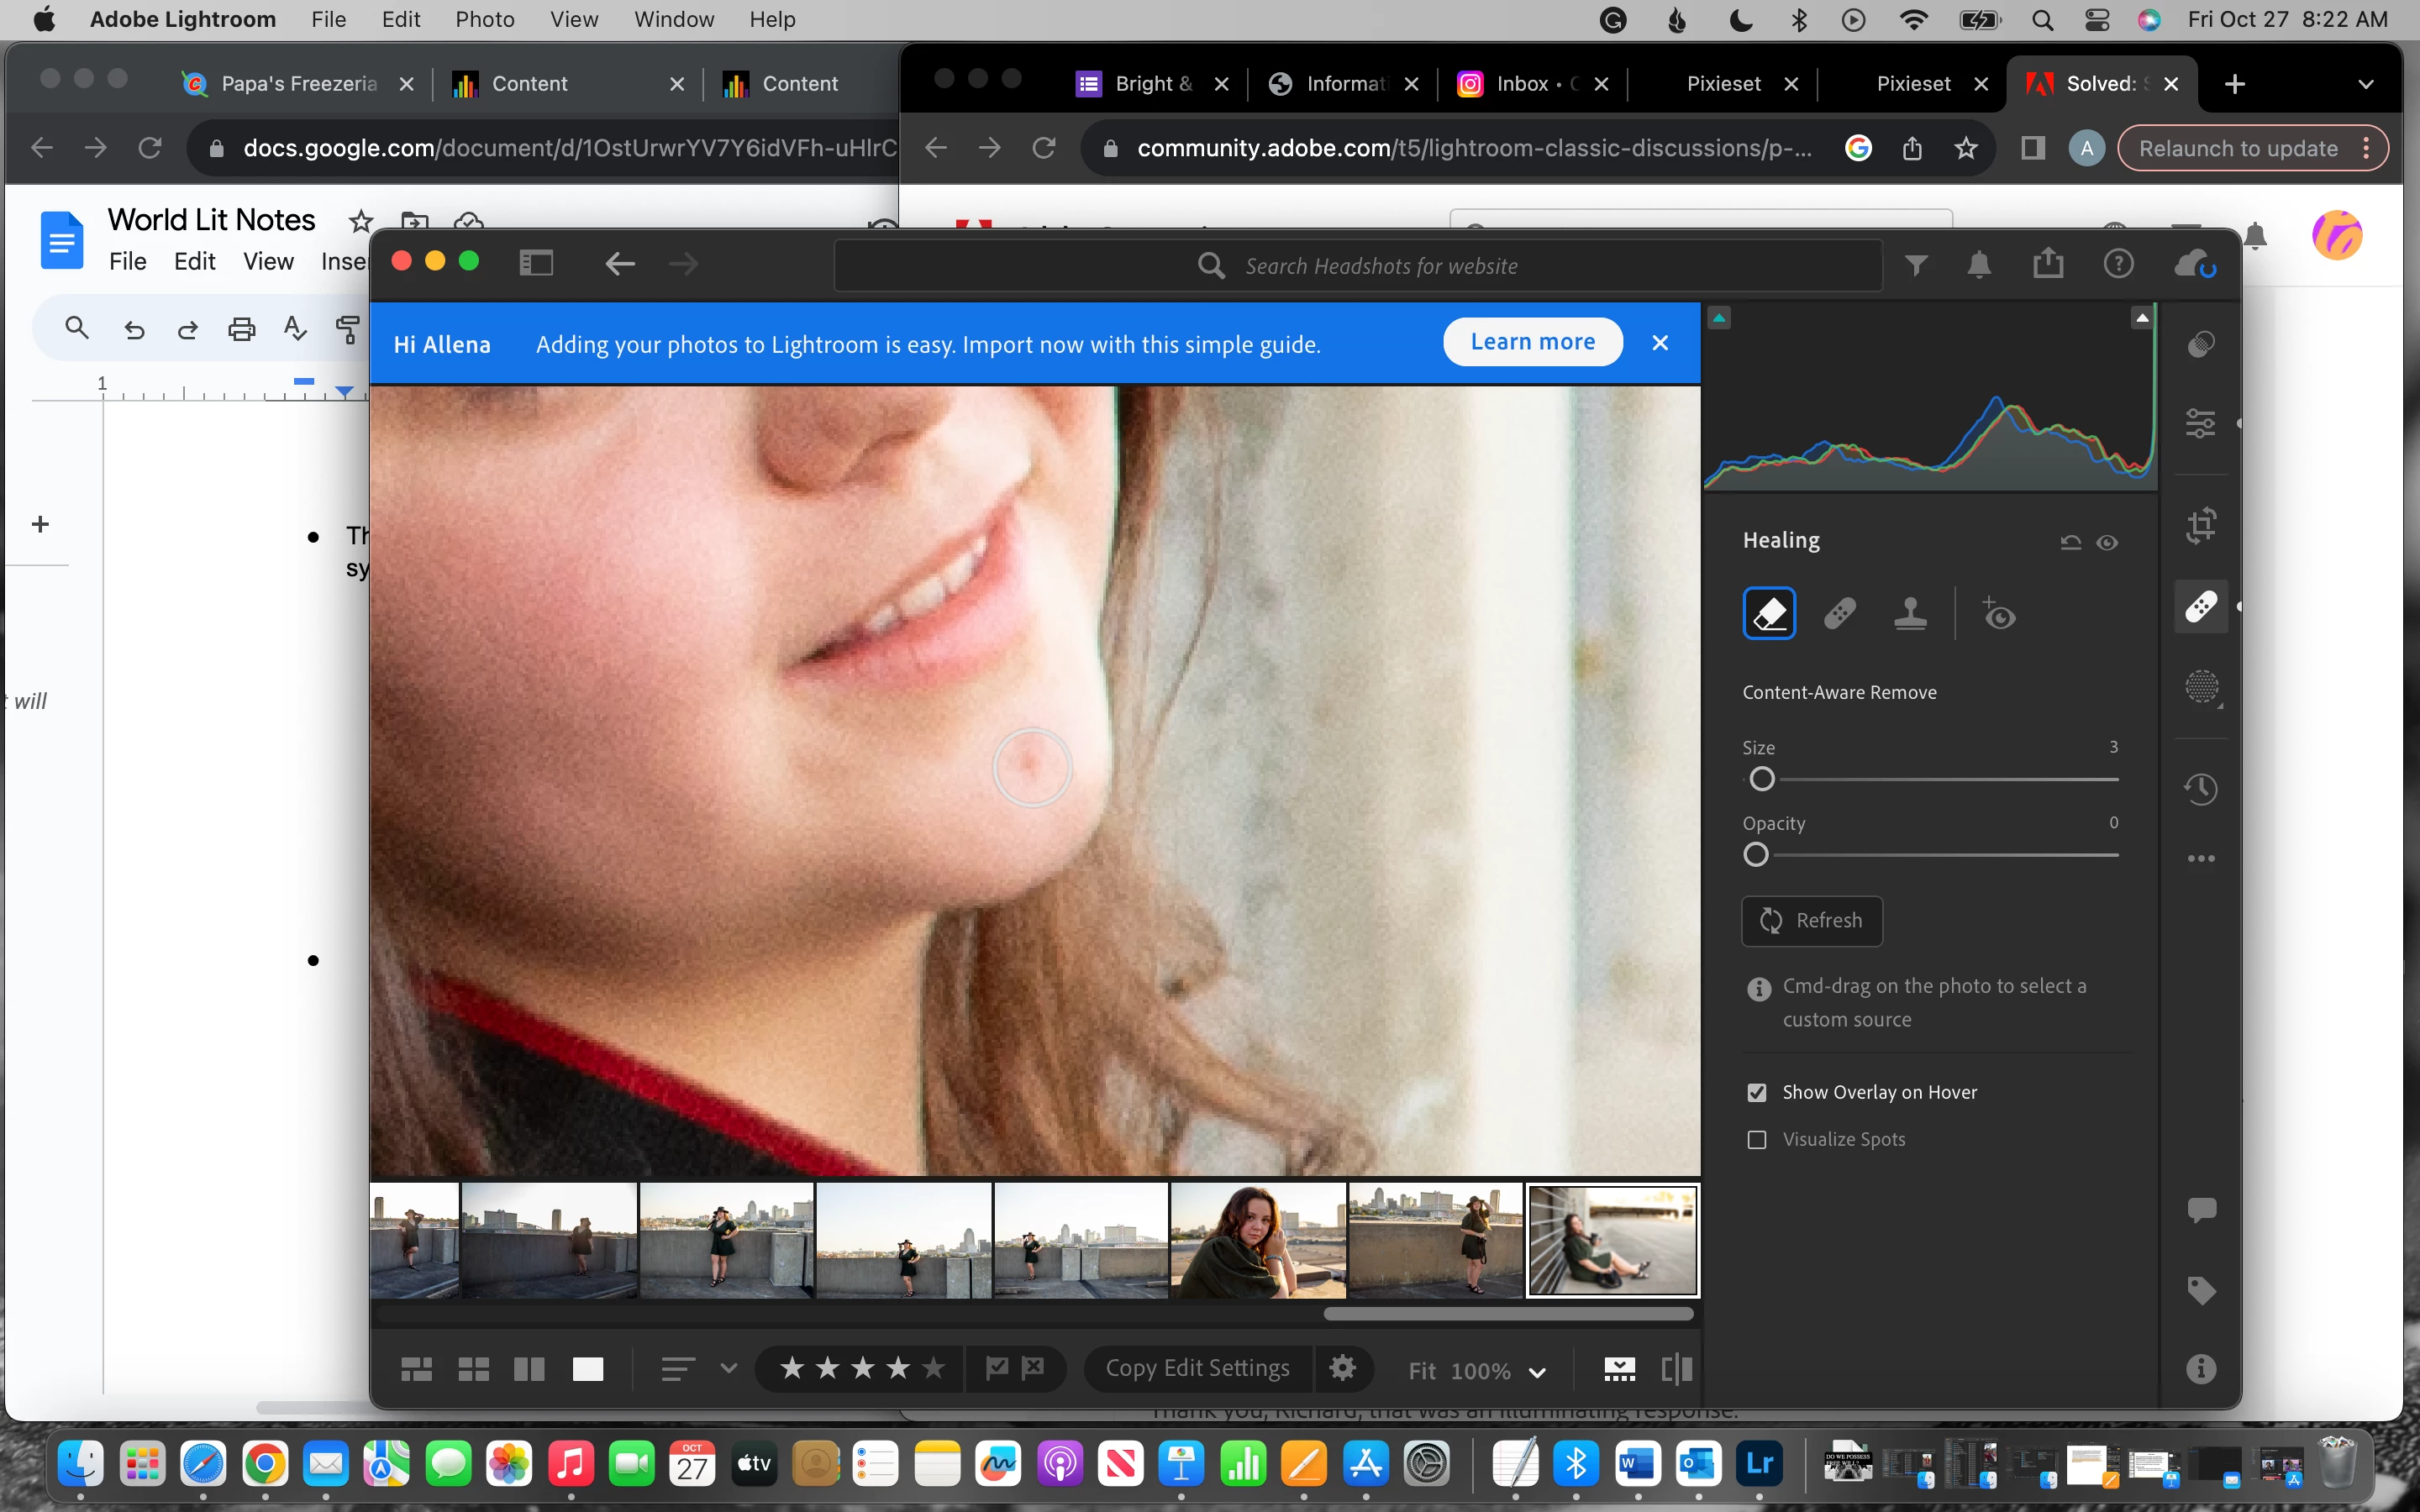Select the Clone stamp tool
Screen dimensions: 2420x1512
pyautogui.click(x=1910, y=613)
